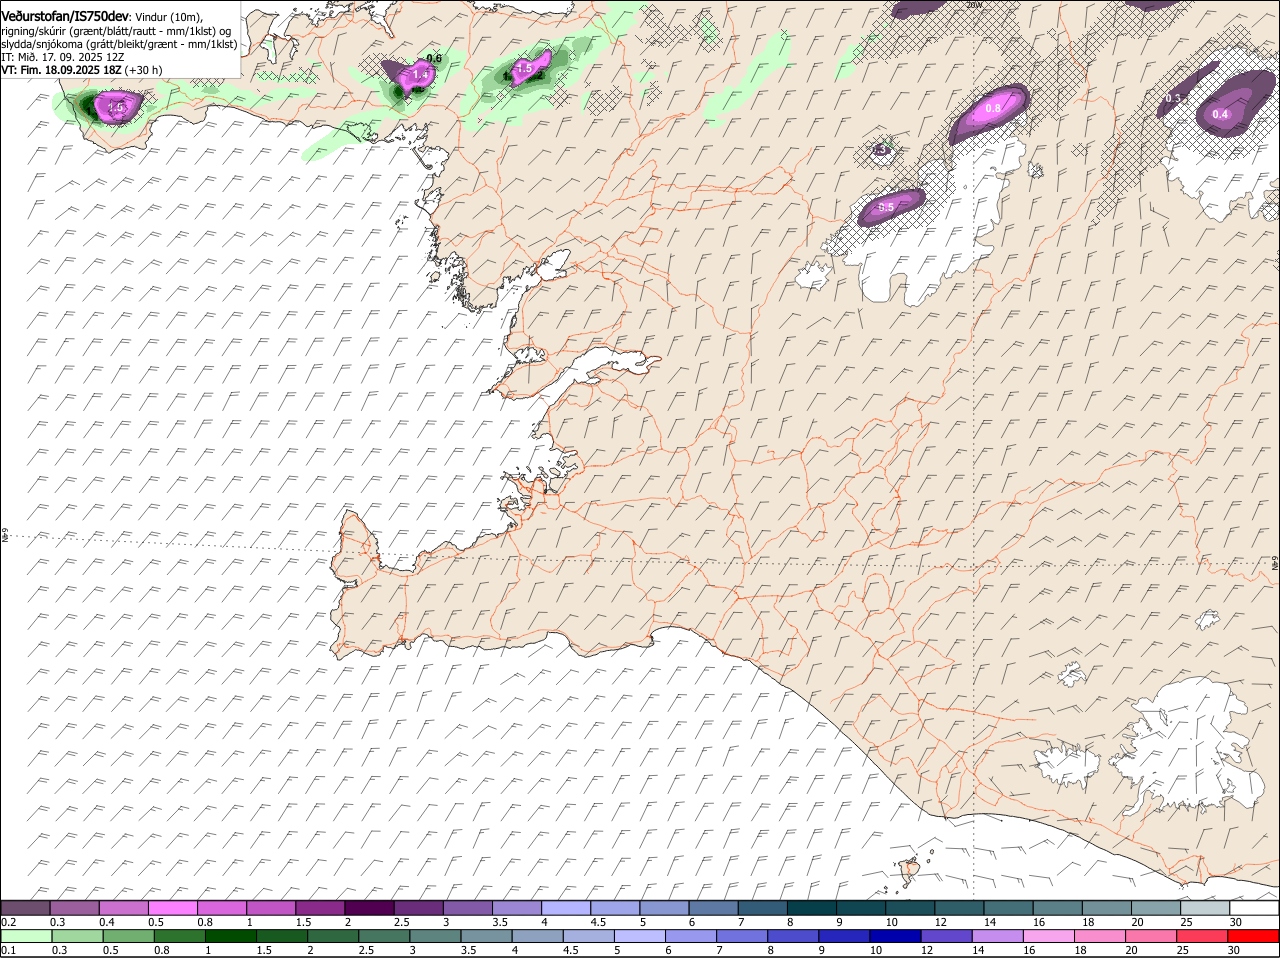The height and width of the screenshot is (958, 1280).
Task: Pick rain-row swatch between 8 and 9
Action: (x=795, y=936)
